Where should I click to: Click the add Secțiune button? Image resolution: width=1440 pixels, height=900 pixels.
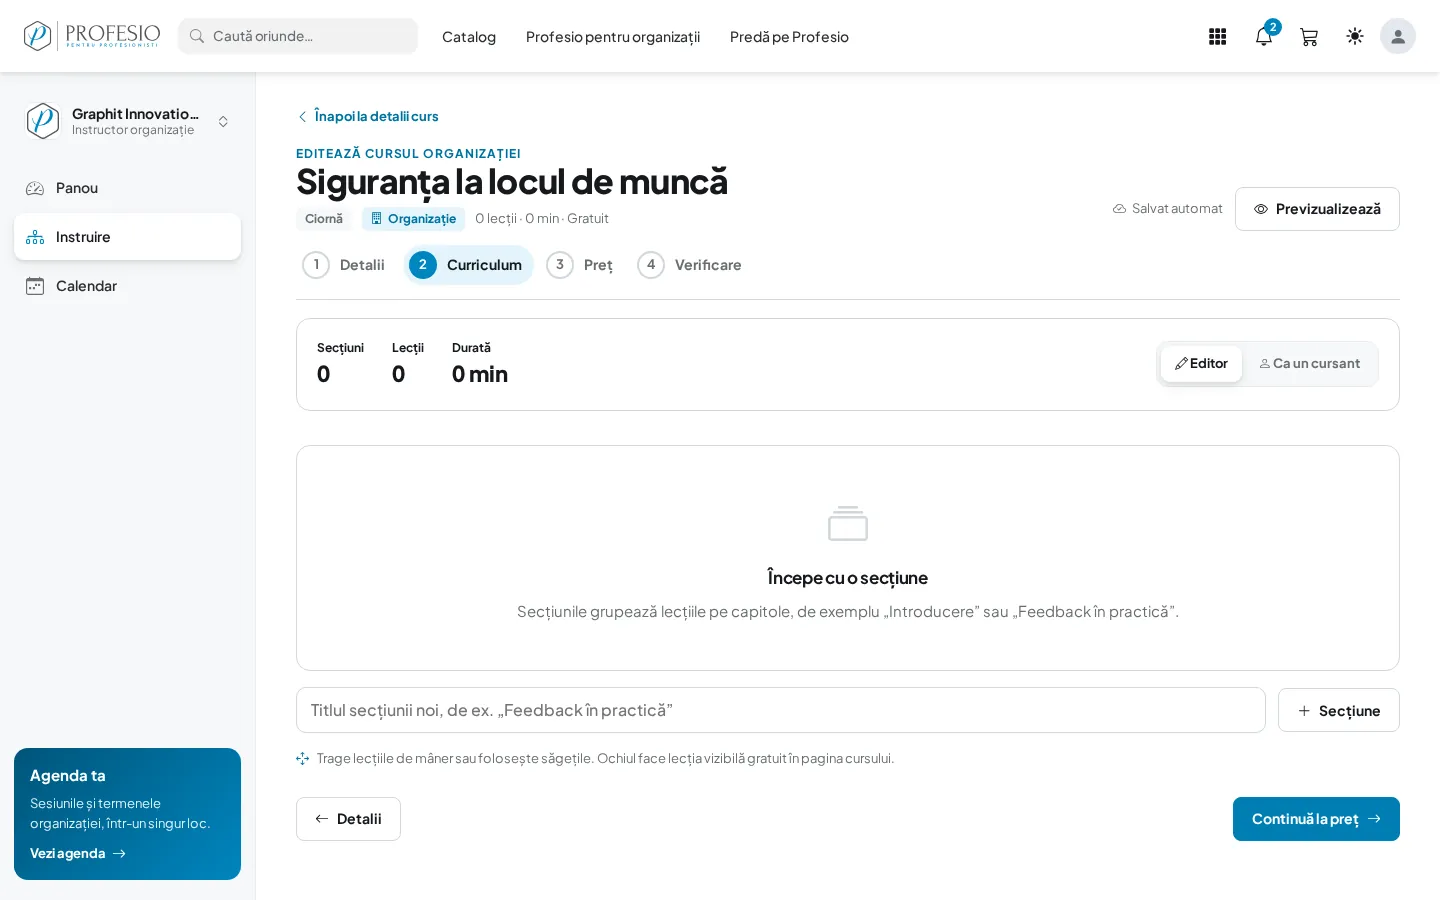(x=1339, y=710)
